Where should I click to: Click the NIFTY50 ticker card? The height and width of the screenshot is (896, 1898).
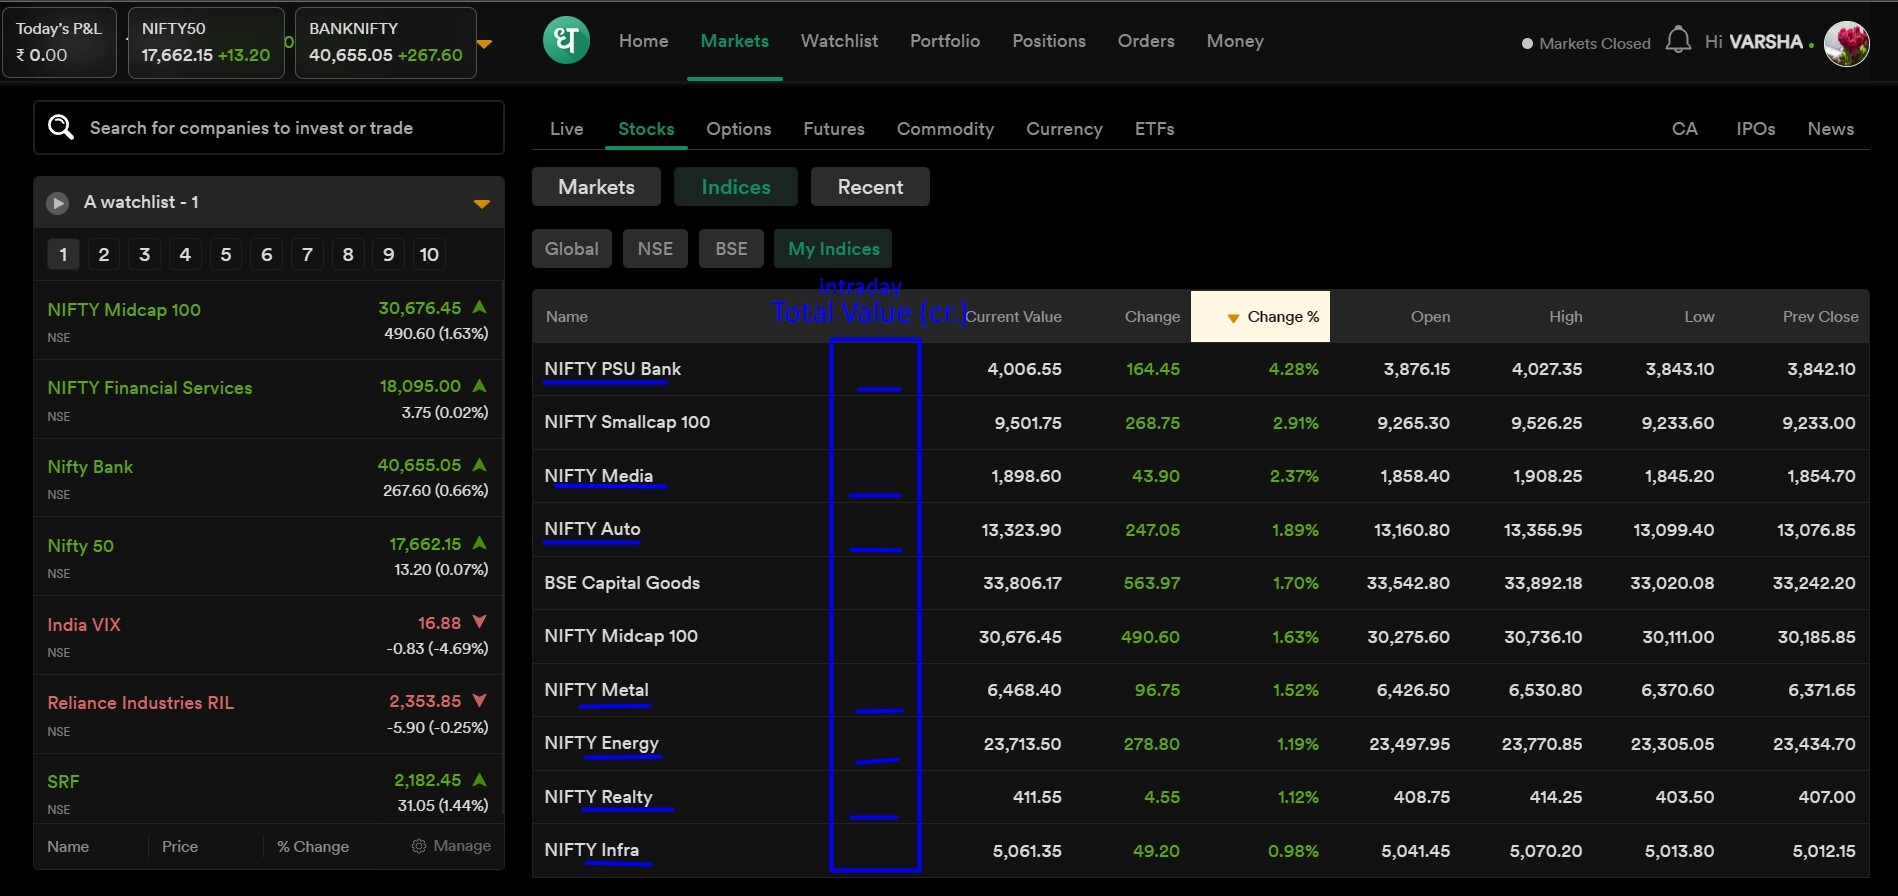(206, 42)
